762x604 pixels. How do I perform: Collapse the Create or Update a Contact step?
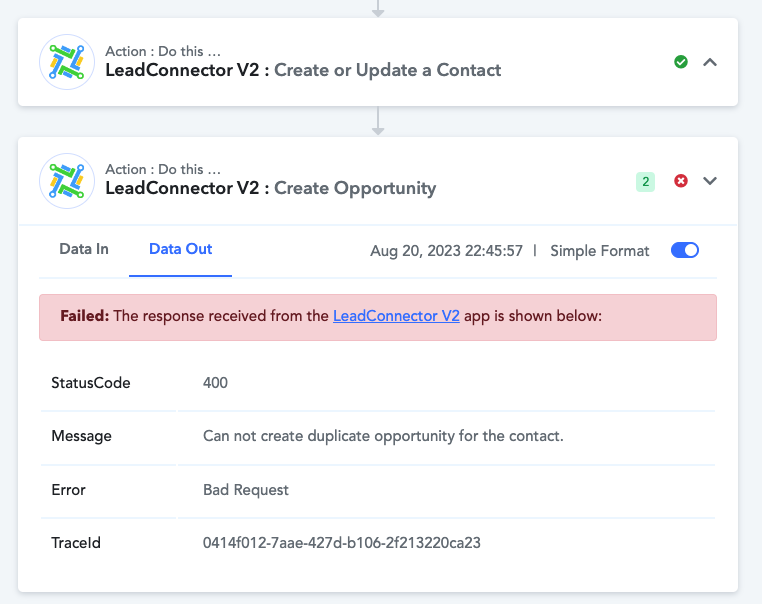tap(710, 62)
